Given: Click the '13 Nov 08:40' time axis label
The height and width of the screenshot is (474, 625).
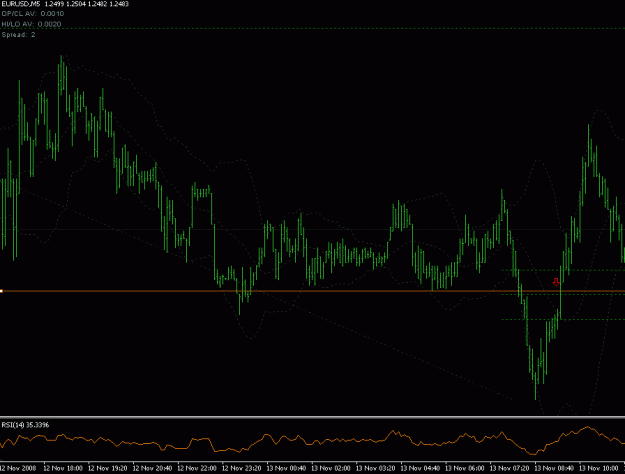Looking at the screenshot, I should pyautogui.click(x=554, y=468).
